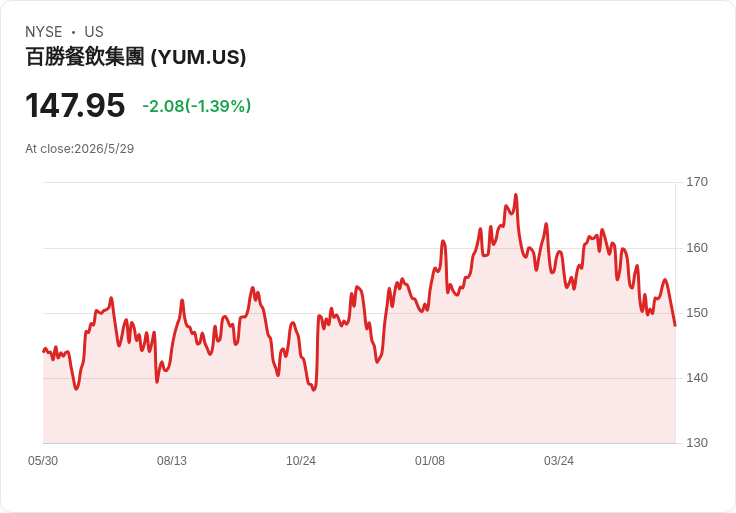Click the 08/13 date axis label
This screenshot has width=736, height=513.
[x=172, y=460]
